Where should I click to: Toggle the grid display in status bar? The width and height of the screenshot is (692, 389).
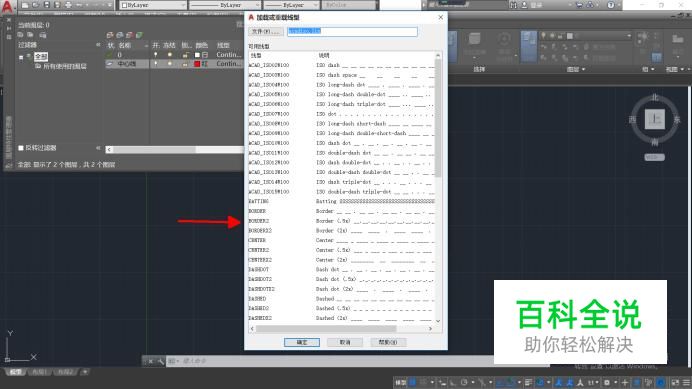pos(413,382)
